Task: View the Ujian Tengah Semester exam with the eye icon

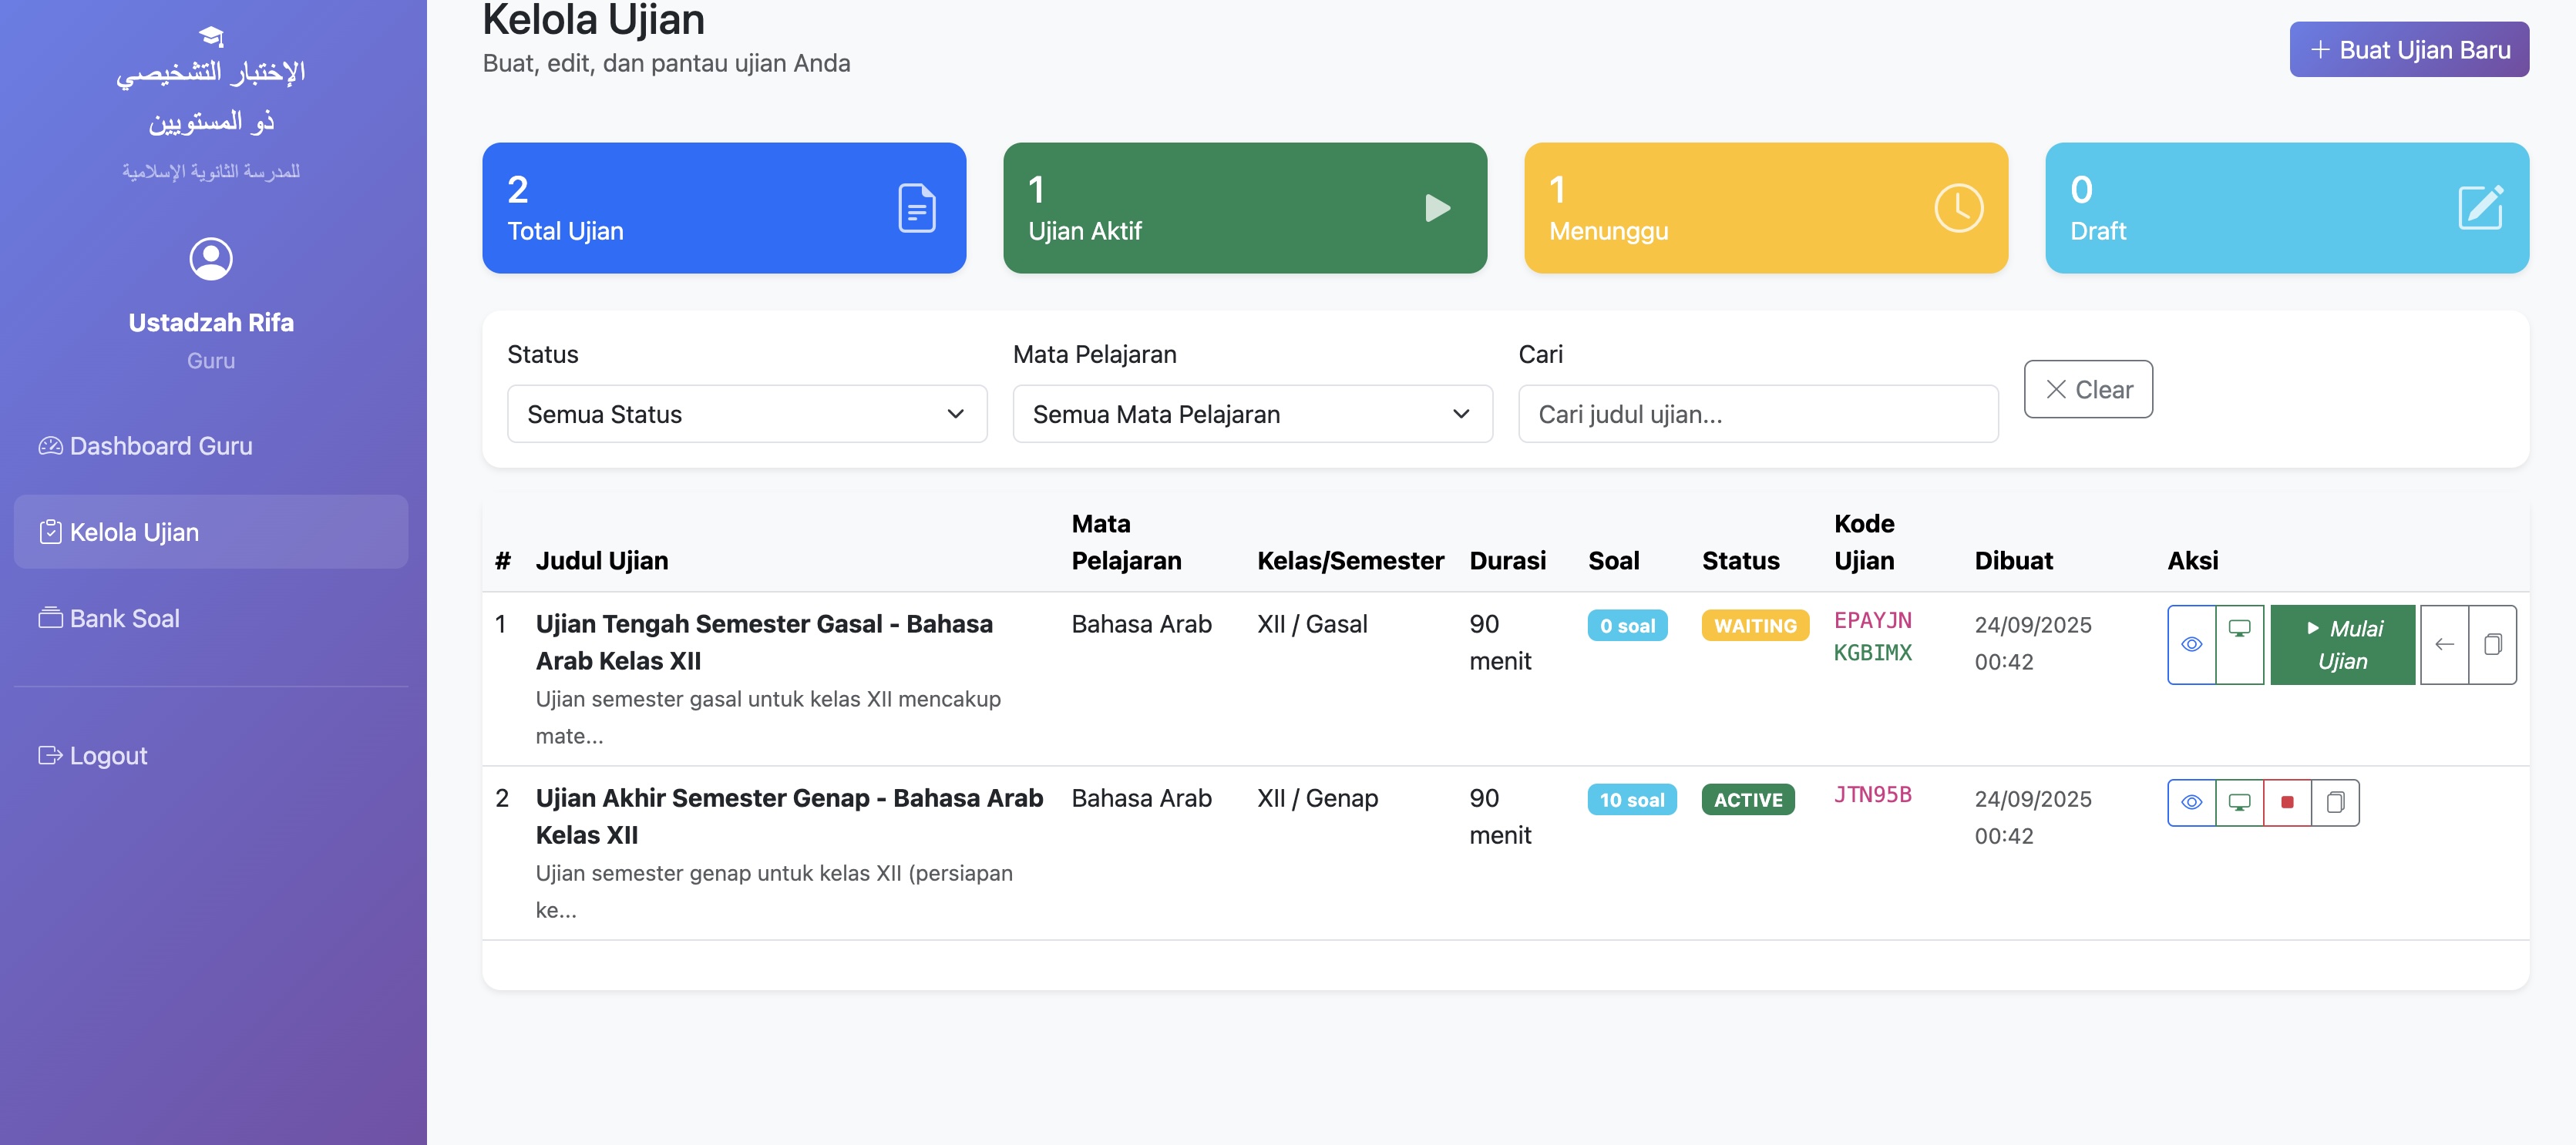Action: (2191, 643)
